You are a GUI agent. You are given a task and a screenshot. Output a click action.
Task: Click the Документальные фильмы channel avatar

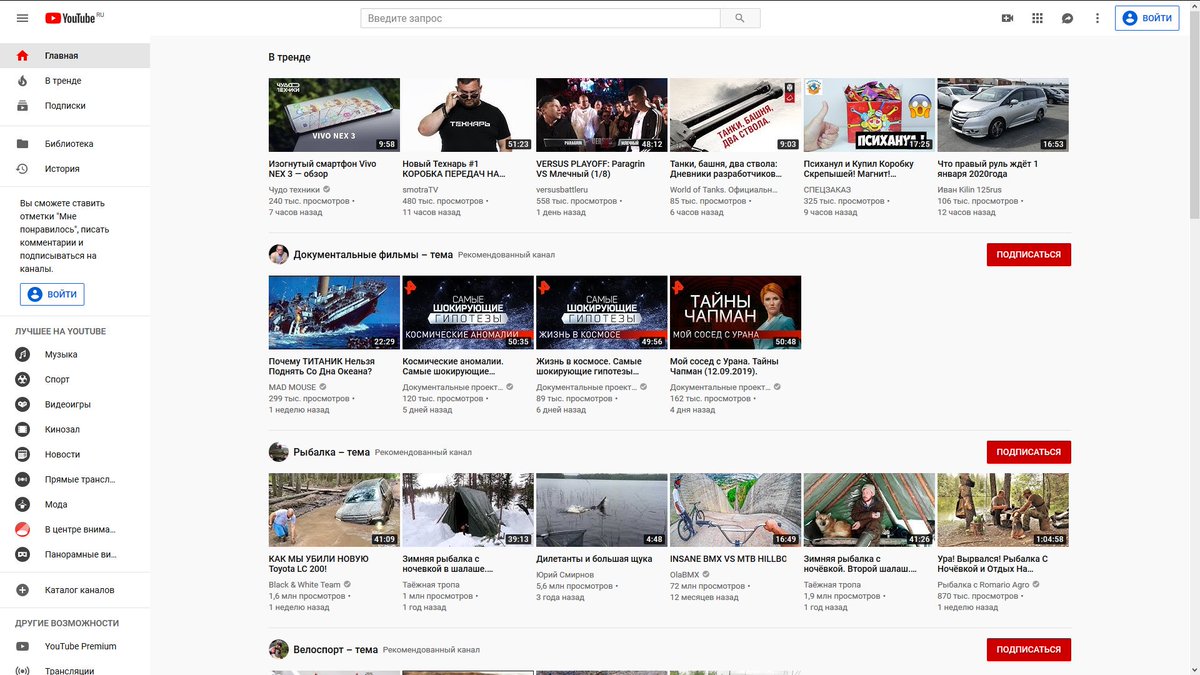(x=278, y=255)
